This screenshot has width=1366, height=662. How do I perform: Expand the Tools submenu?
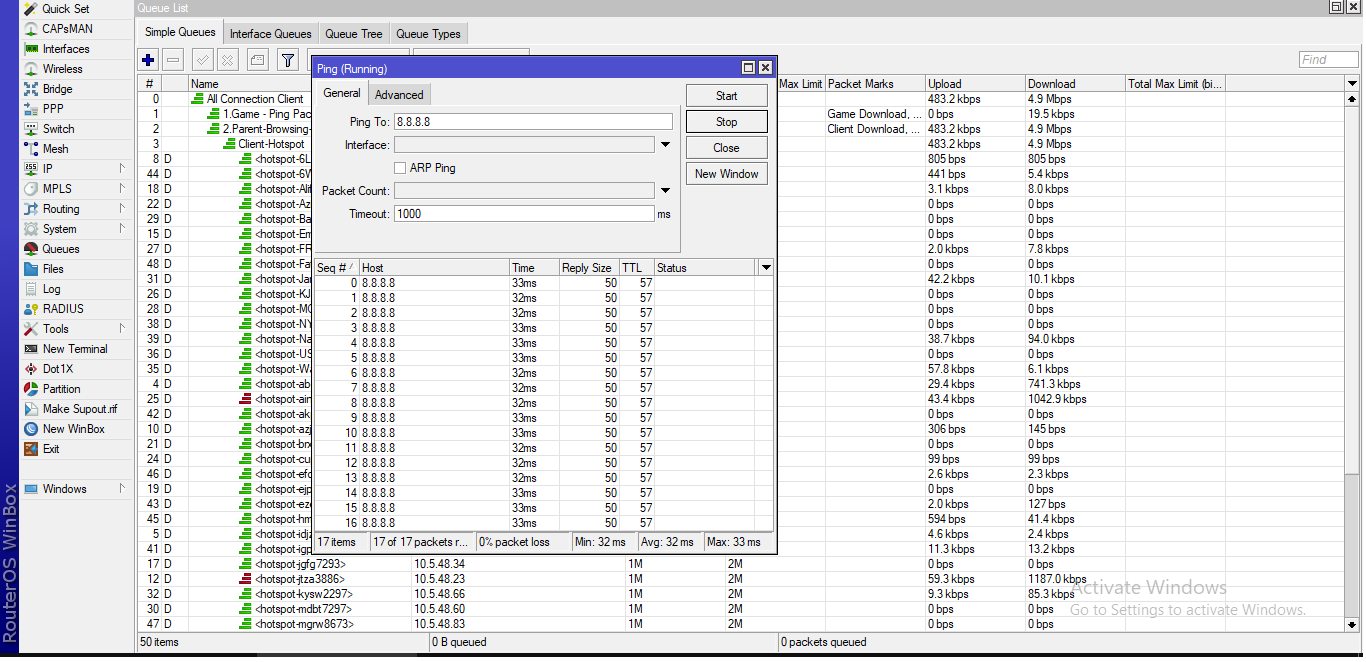123,329
